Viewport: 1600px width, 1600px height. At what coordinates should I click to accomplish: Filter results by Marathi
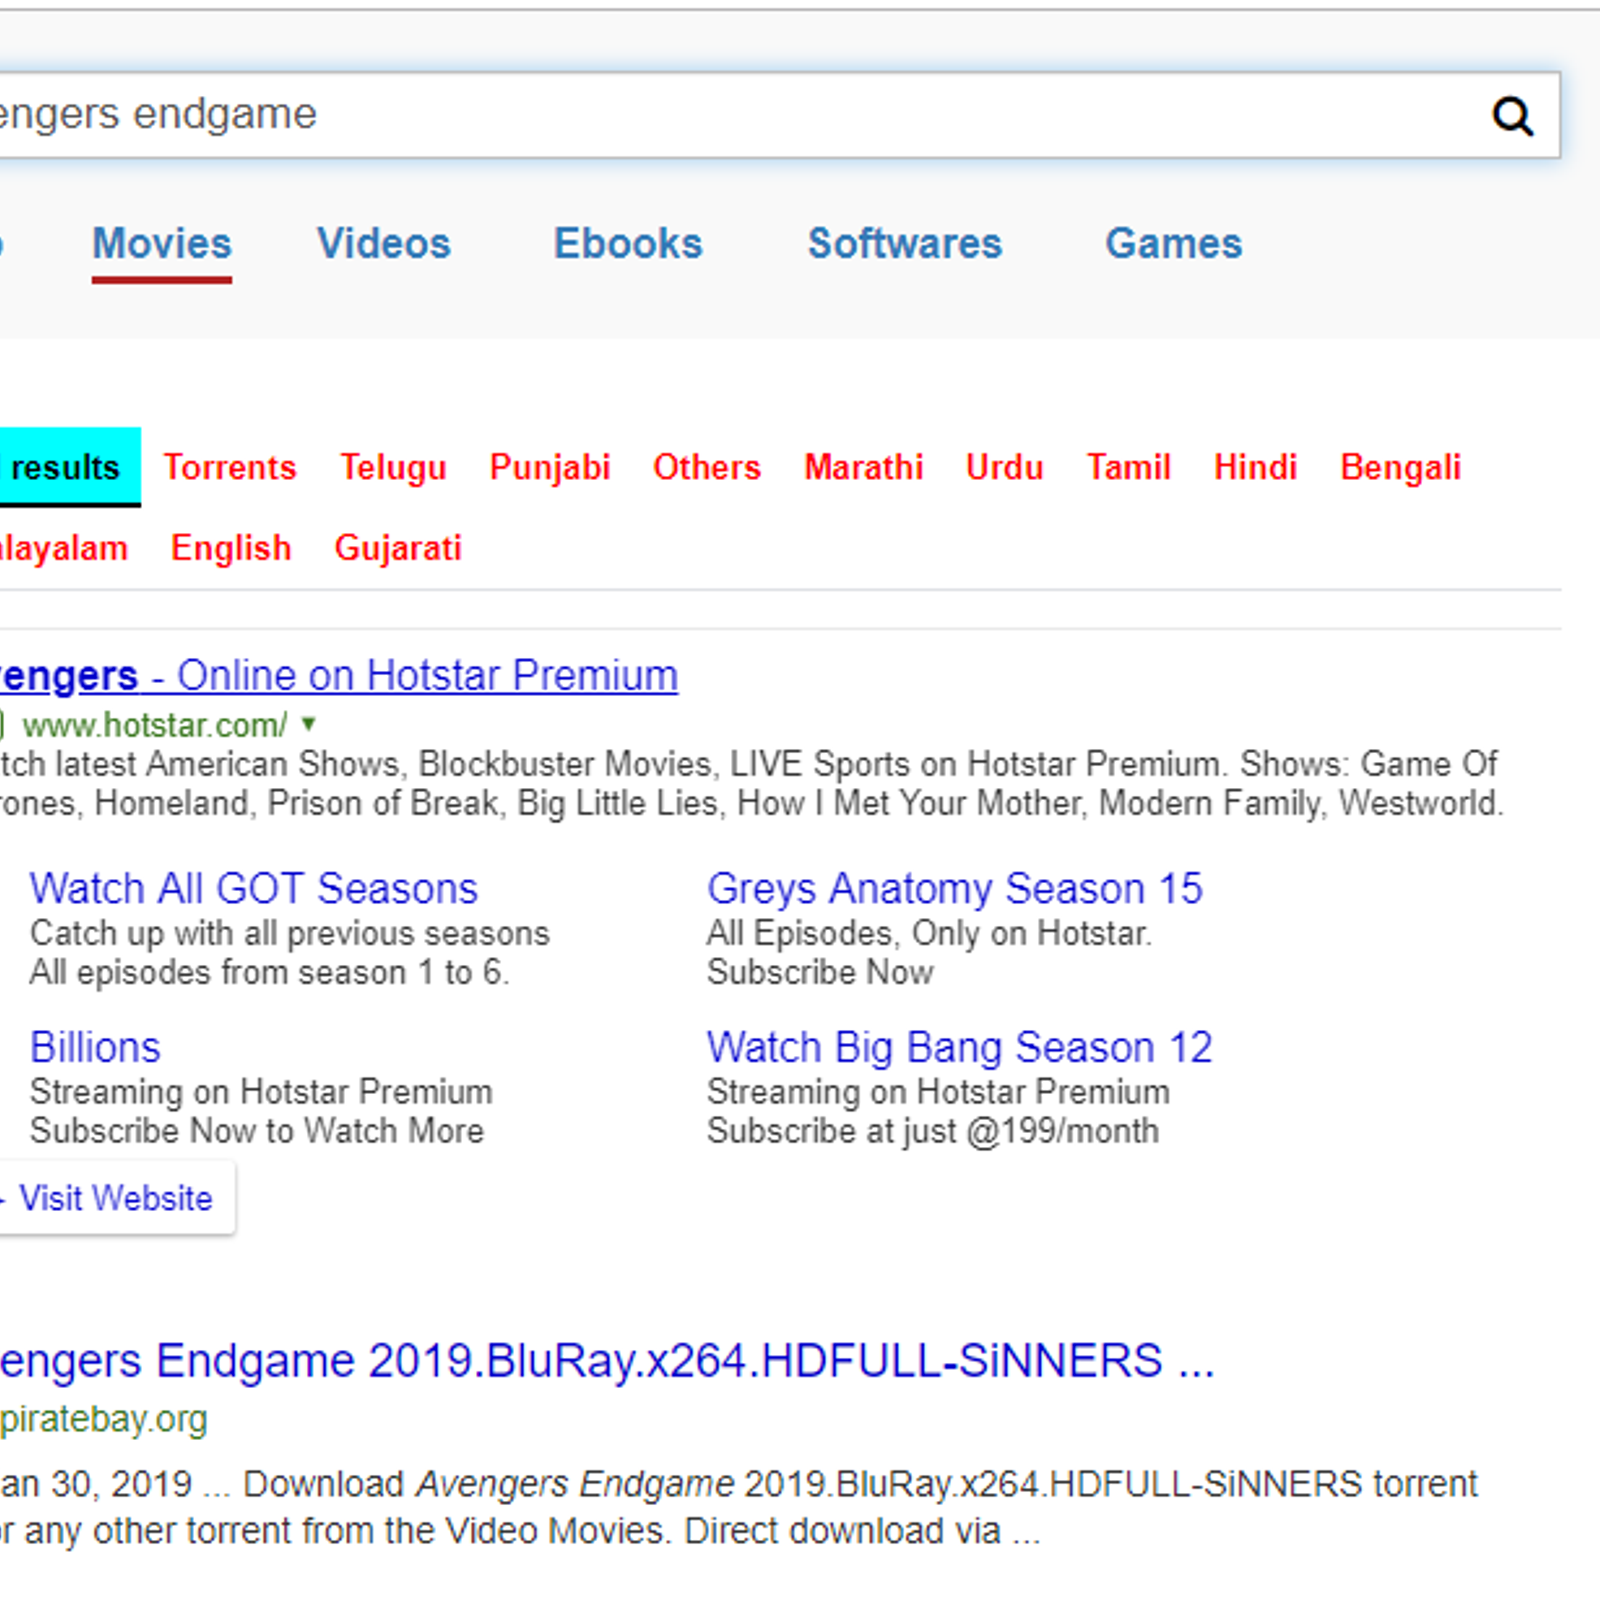864,467
